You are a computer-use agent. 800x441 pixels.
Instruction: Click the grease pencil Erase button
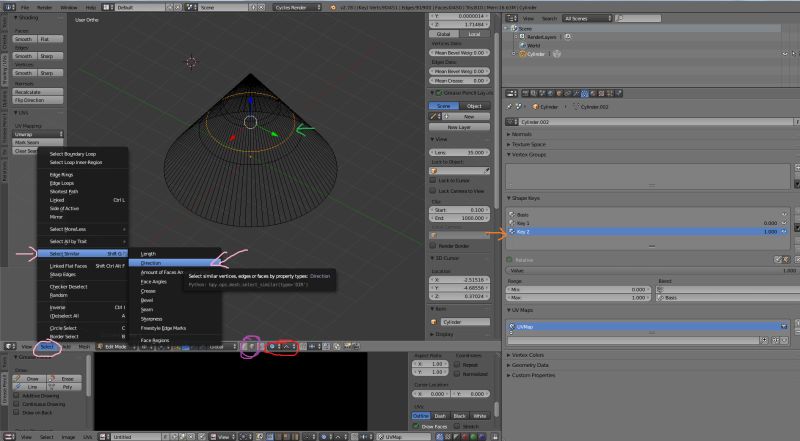coord(64,379)
